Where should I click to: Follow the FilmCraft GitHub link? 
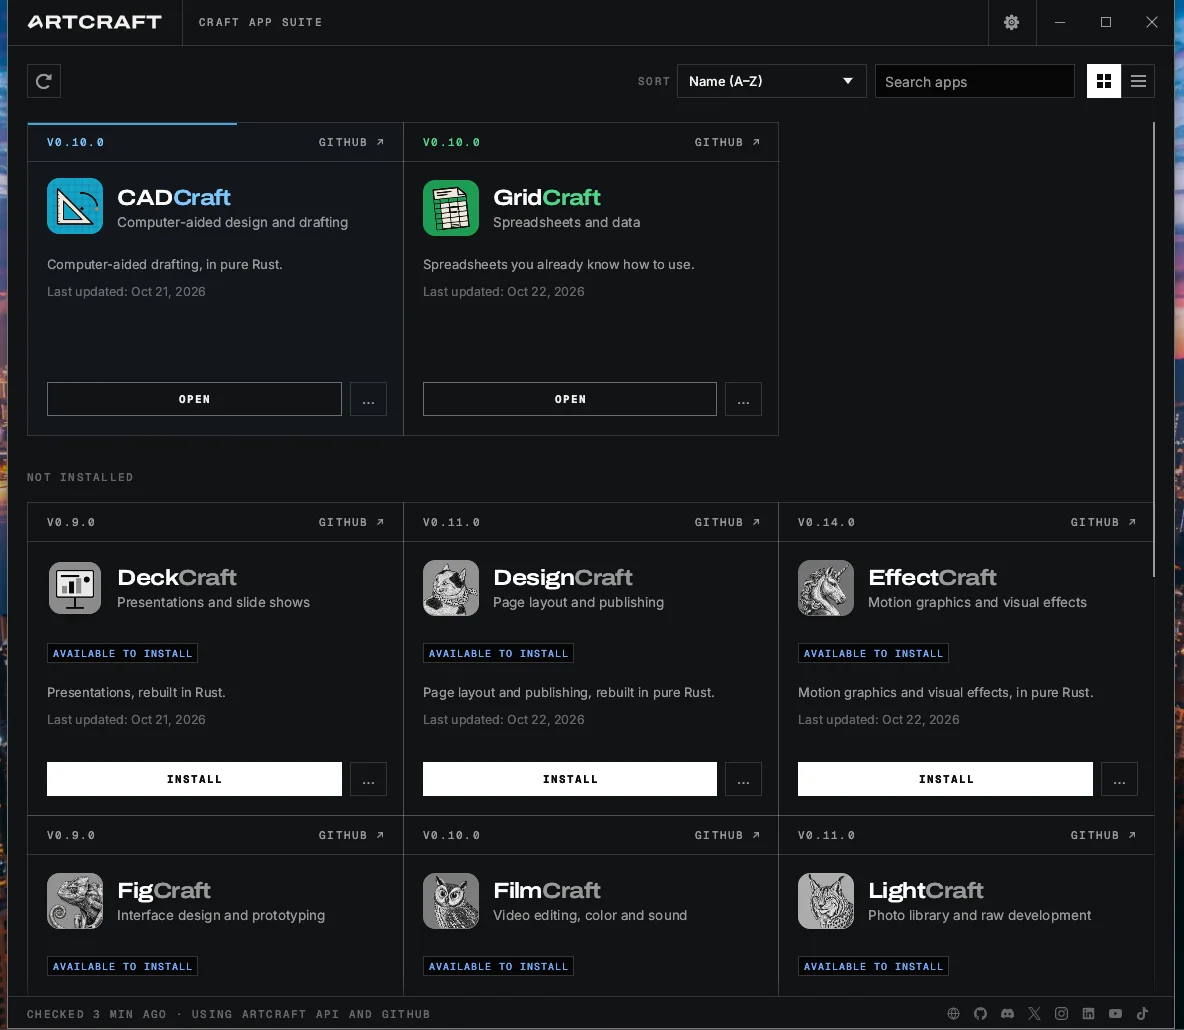[727, 835]
